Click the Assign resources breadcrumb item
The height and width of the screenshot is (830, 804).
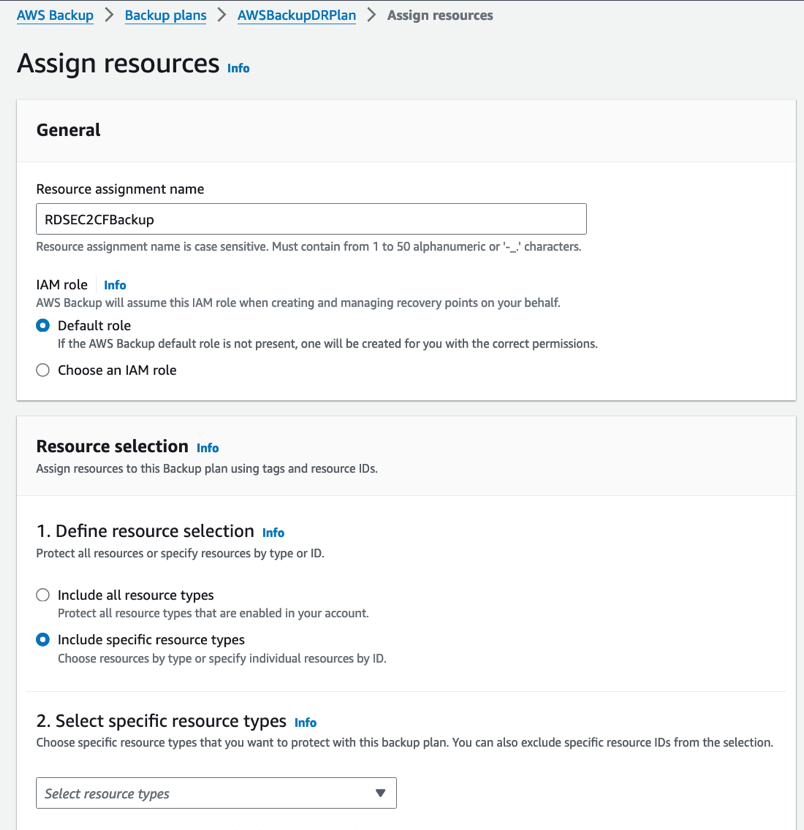[439, 15]
